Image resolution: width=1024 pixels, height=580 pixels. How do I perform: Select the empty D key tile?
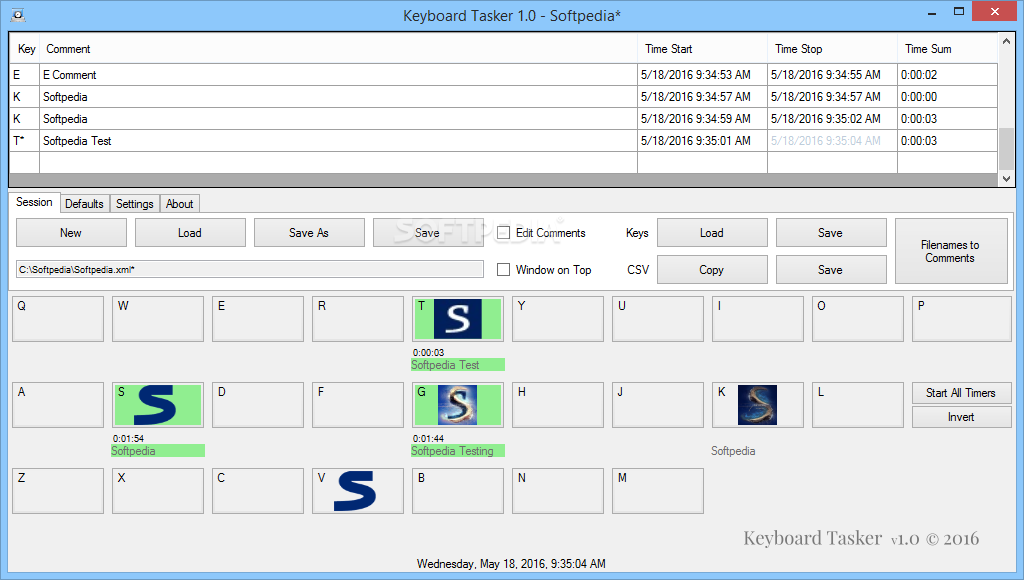point(258,405)
